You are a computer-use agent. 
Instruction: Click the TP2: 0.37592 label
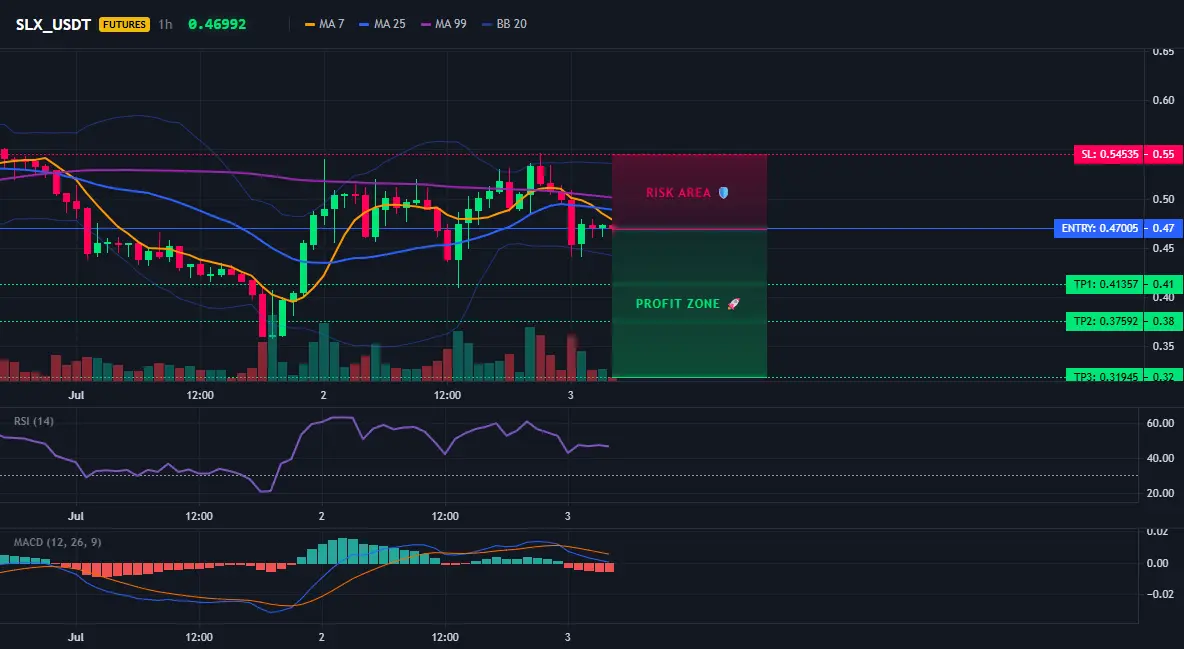click(x=1104, y=321)
